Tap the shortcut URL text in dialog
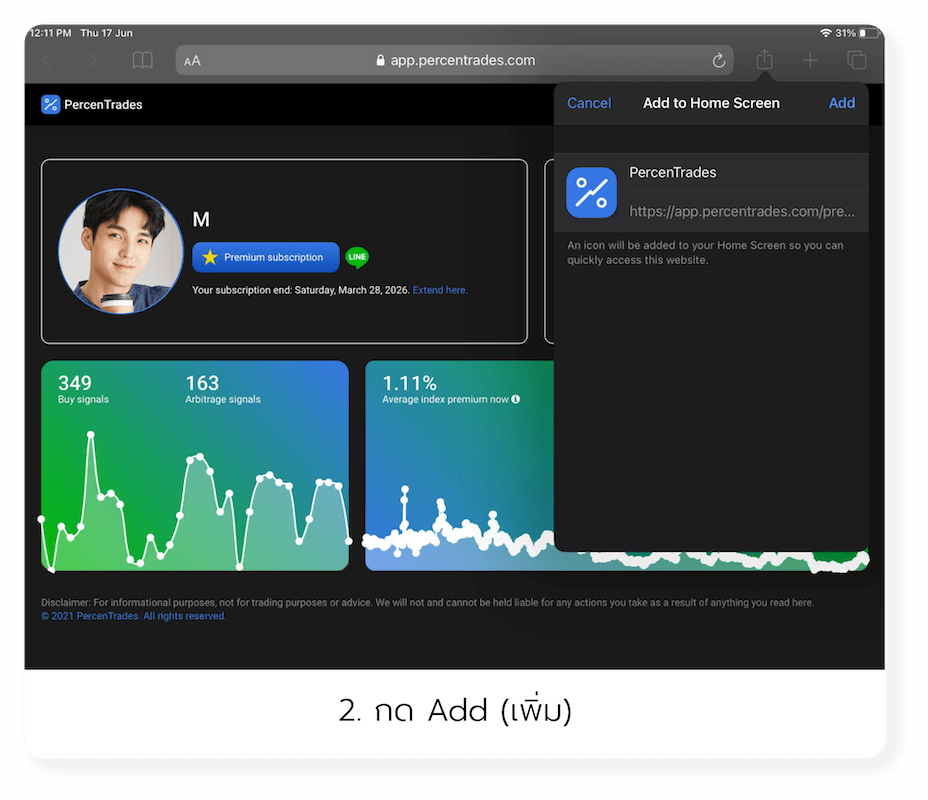 [741, 211]
